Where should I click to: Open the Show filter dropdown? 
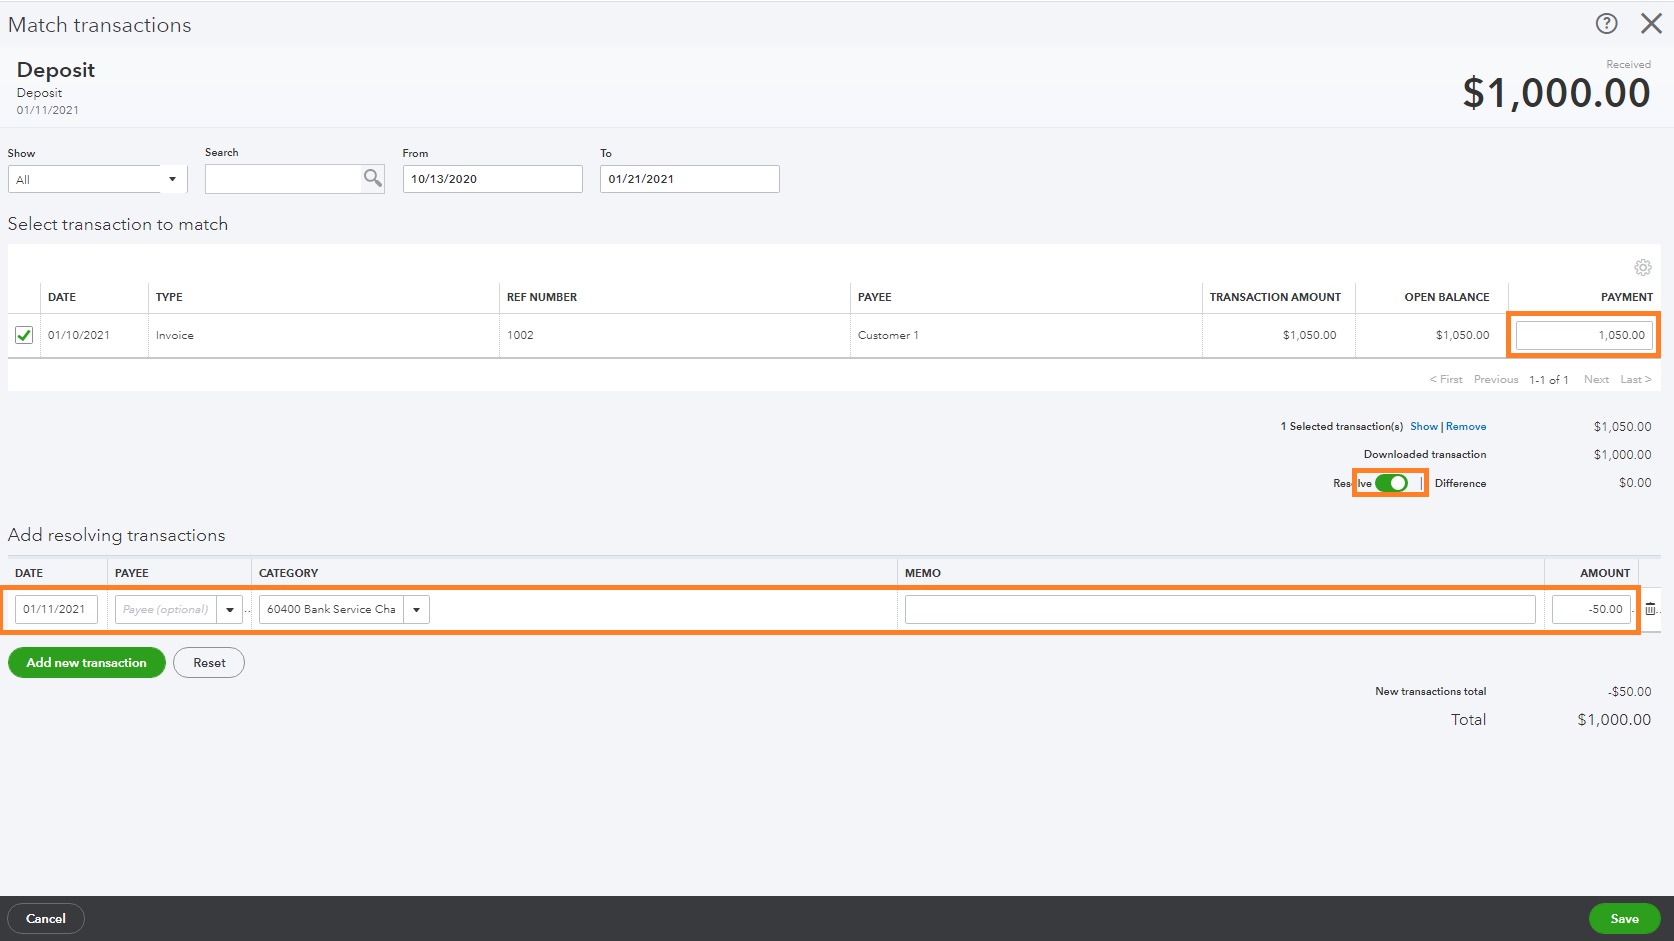[x=172, y=179]
